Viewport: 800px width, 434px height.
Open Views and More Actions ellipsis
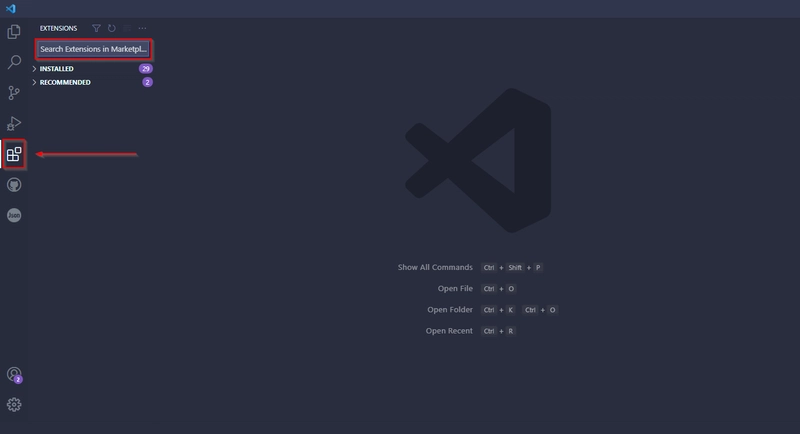[x=142, y=28]
